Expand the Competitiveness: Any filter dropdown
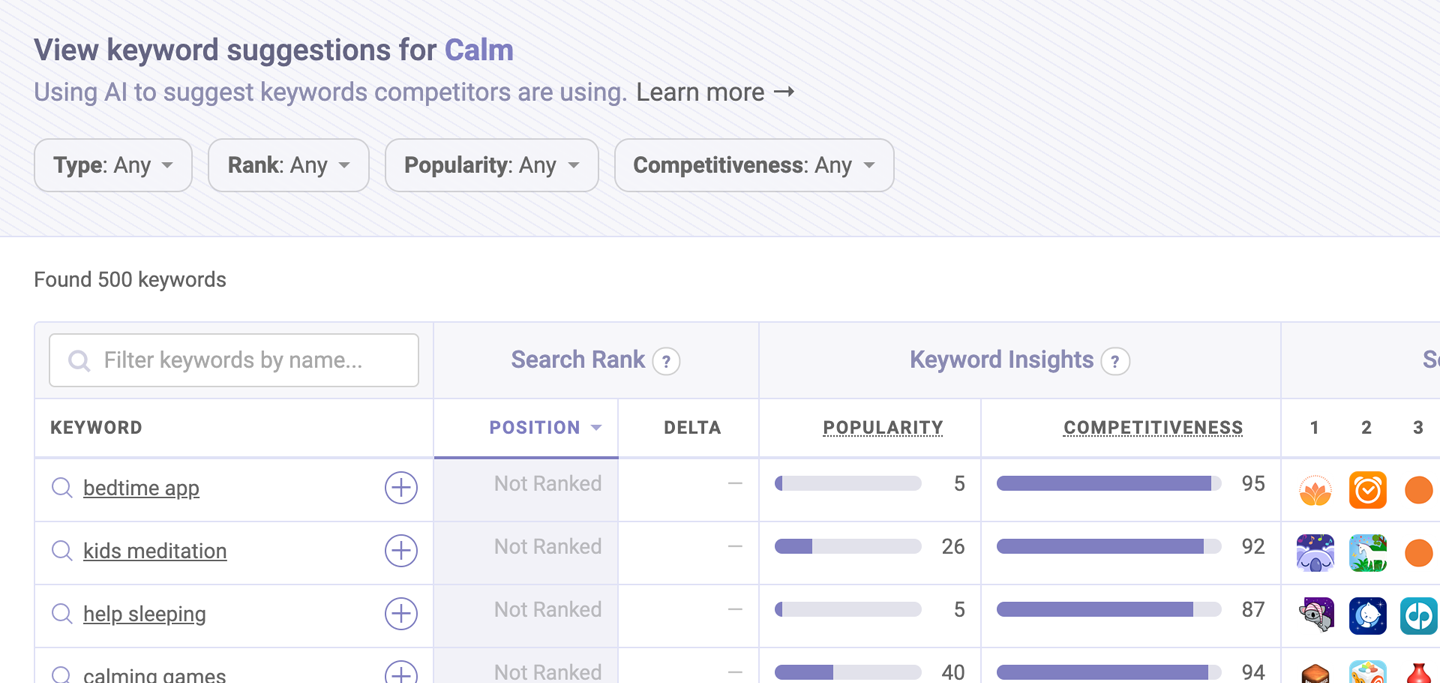This screenshot has height=683, width=1440. tap(754, 165)
